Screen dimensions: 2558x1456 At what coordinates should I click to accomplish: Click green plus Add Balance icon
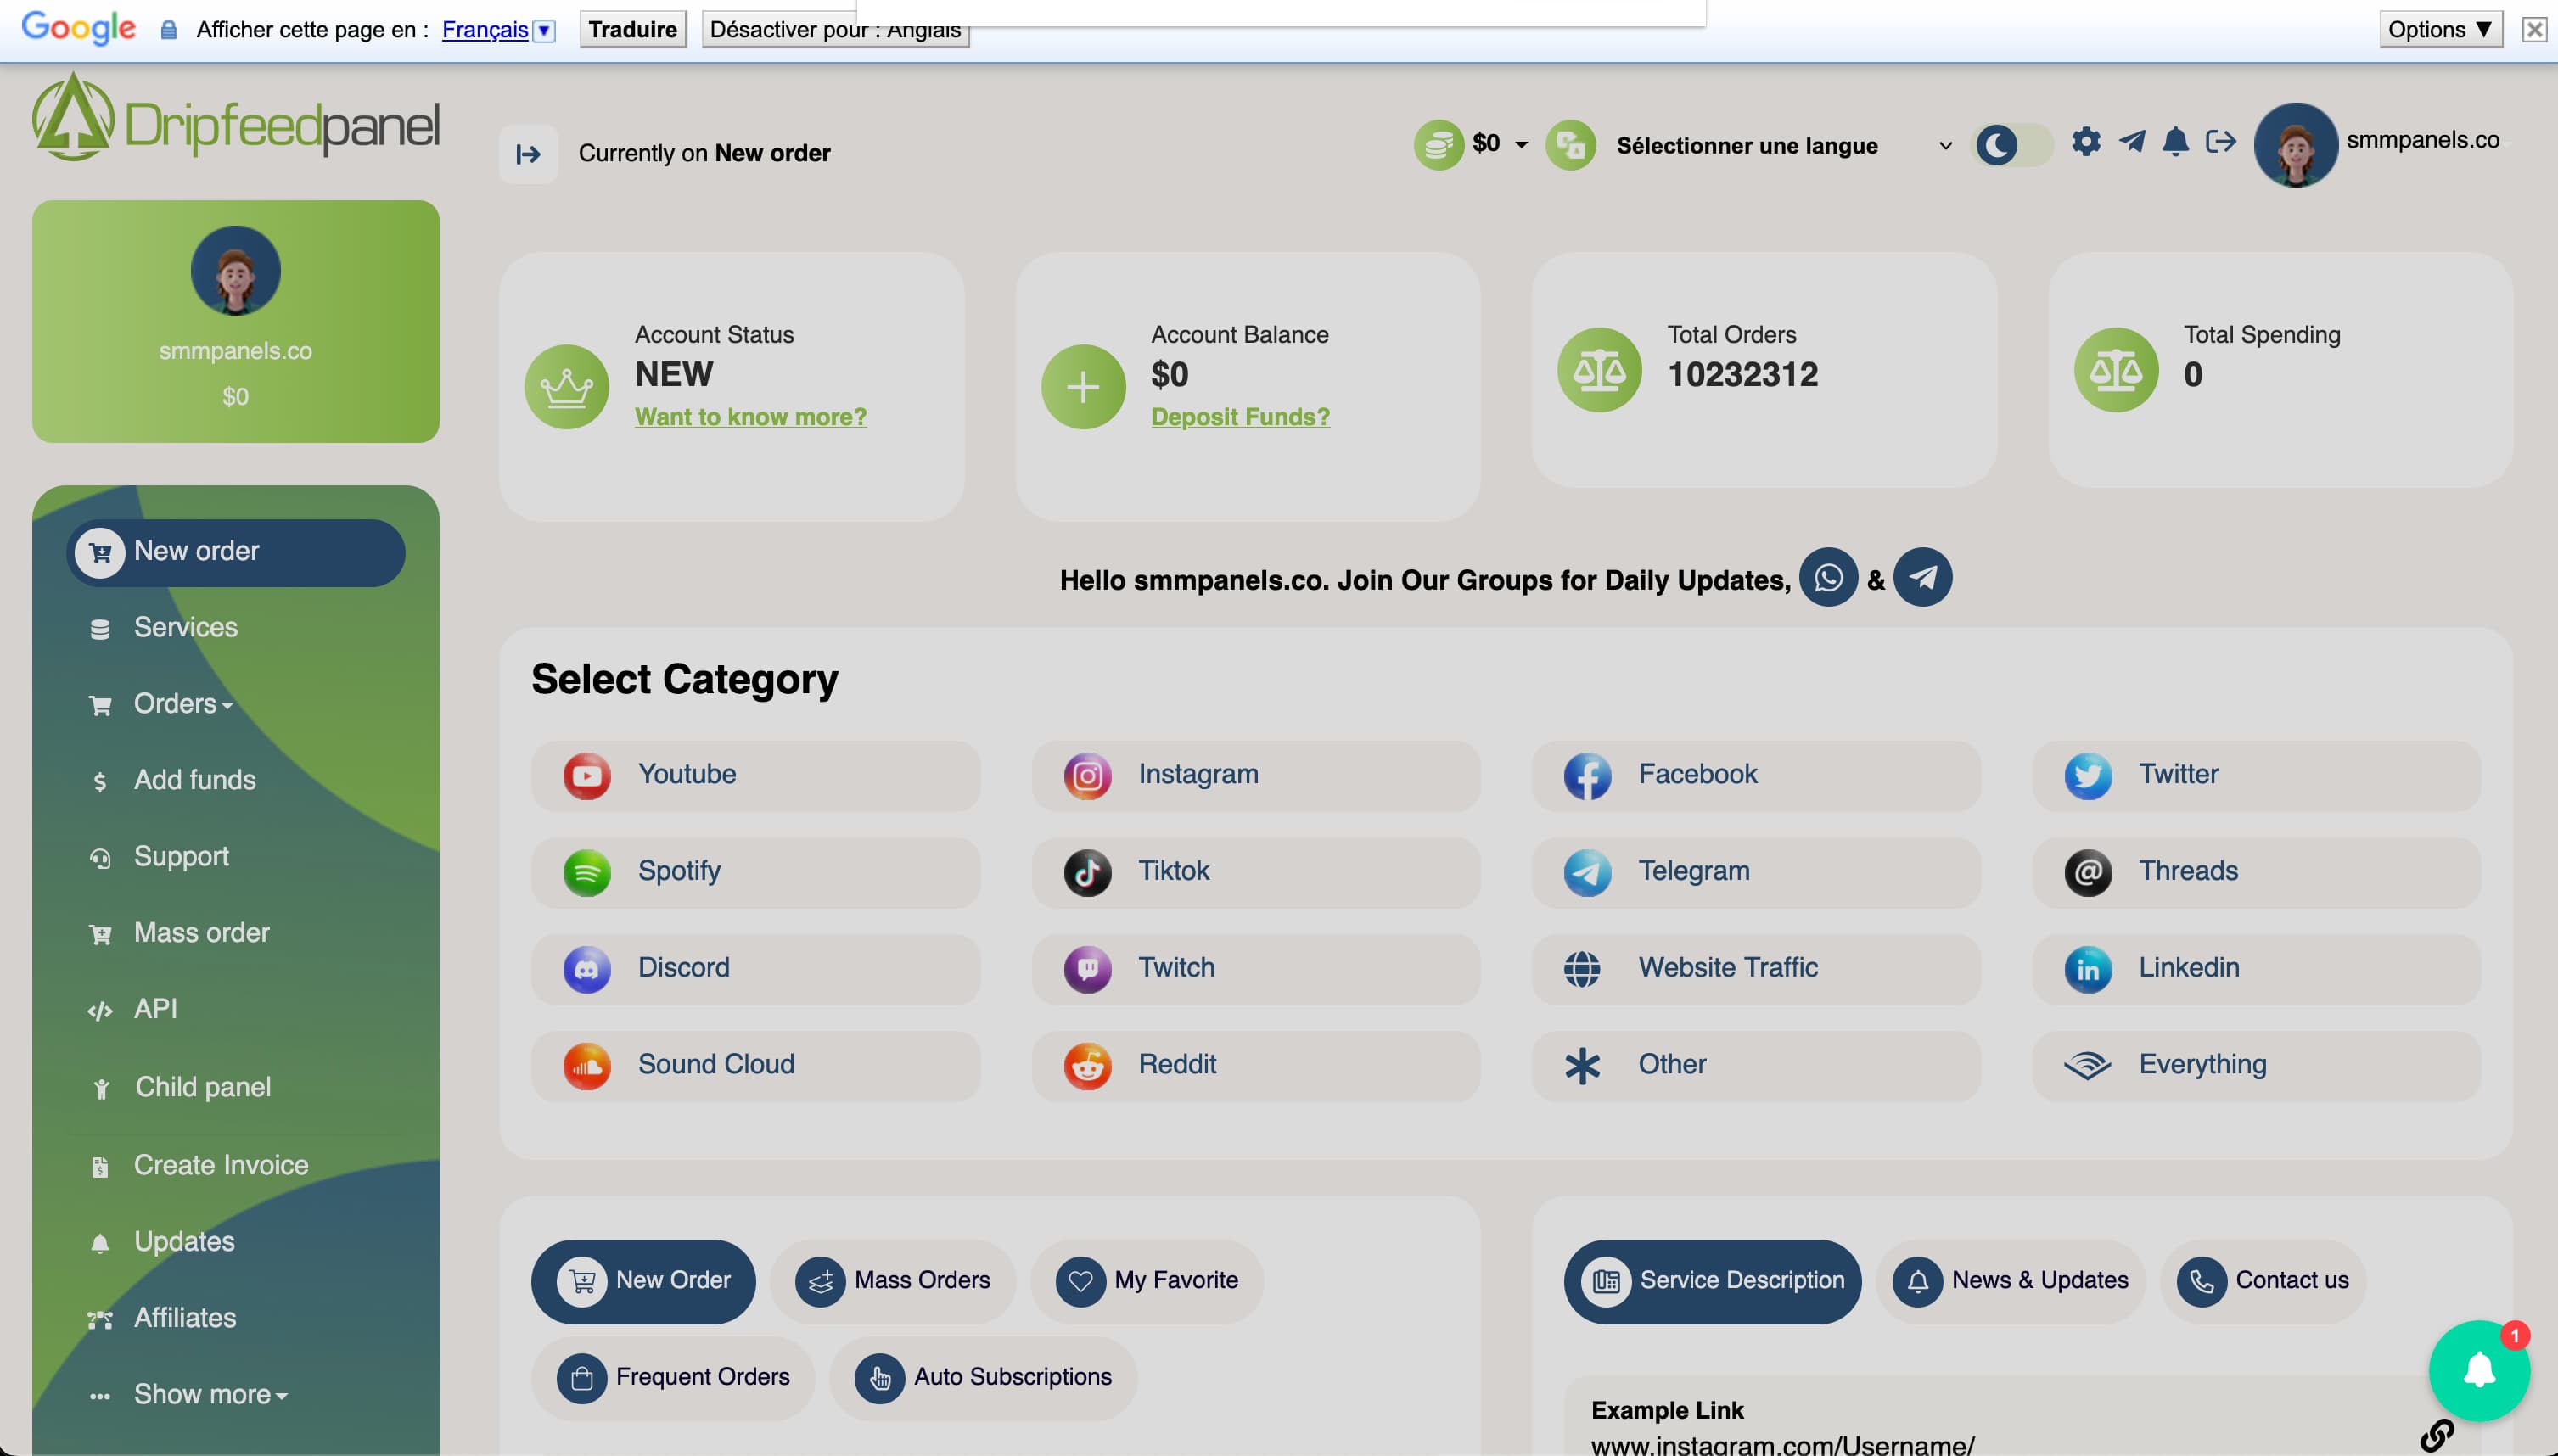1083,387
